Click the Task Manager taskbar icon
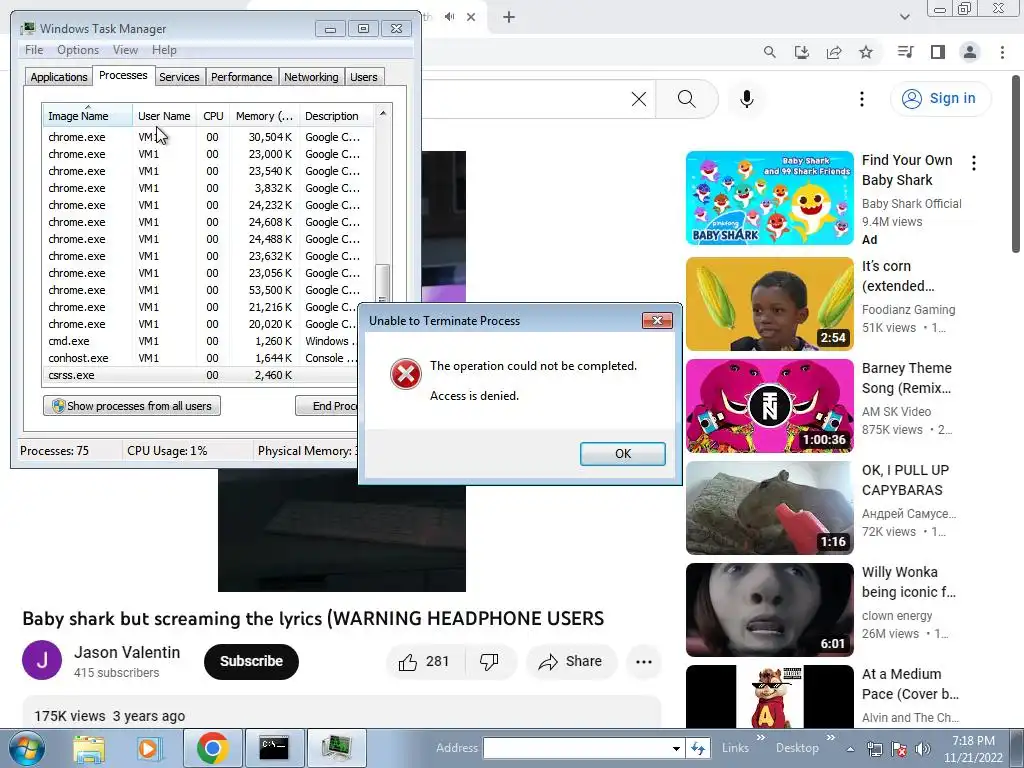 336,748
